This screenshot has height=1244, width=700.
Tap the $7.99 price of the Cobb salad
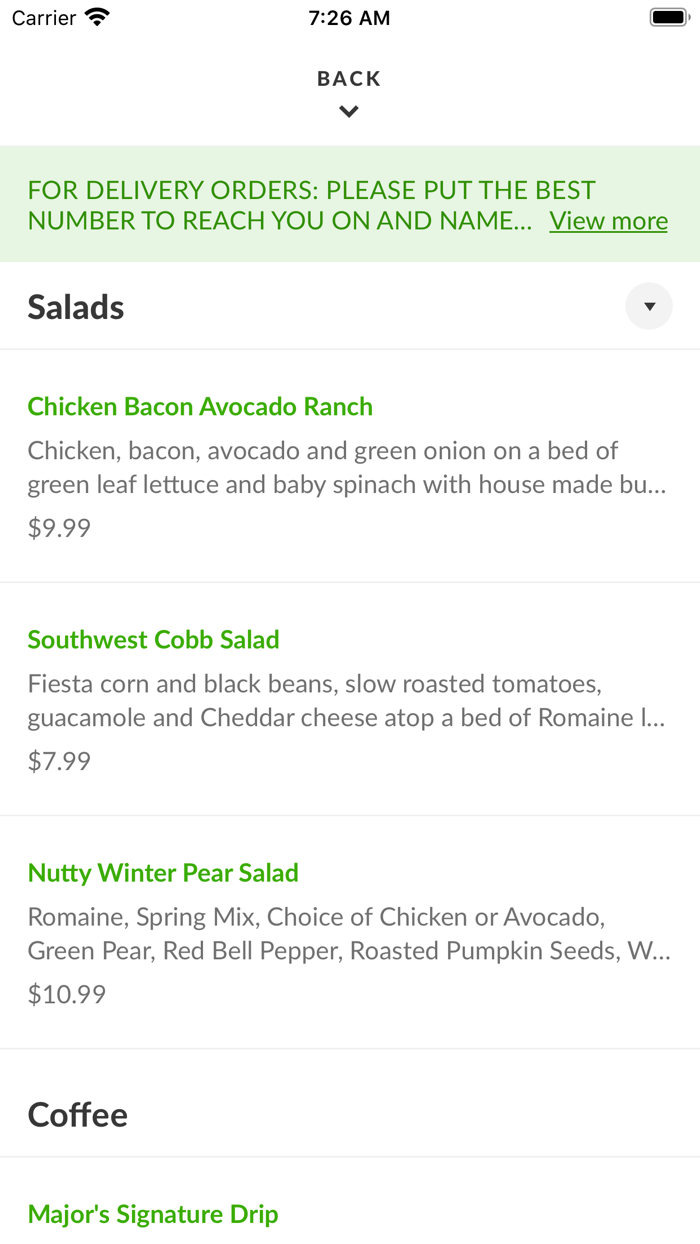click(58, 760)
